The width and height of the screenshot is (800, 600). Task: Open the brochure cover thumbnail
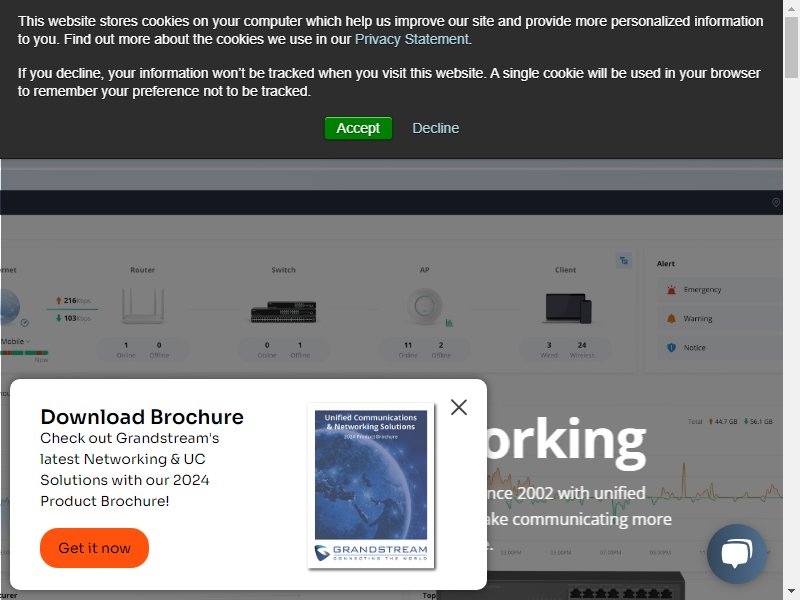(x=371, y=486)
